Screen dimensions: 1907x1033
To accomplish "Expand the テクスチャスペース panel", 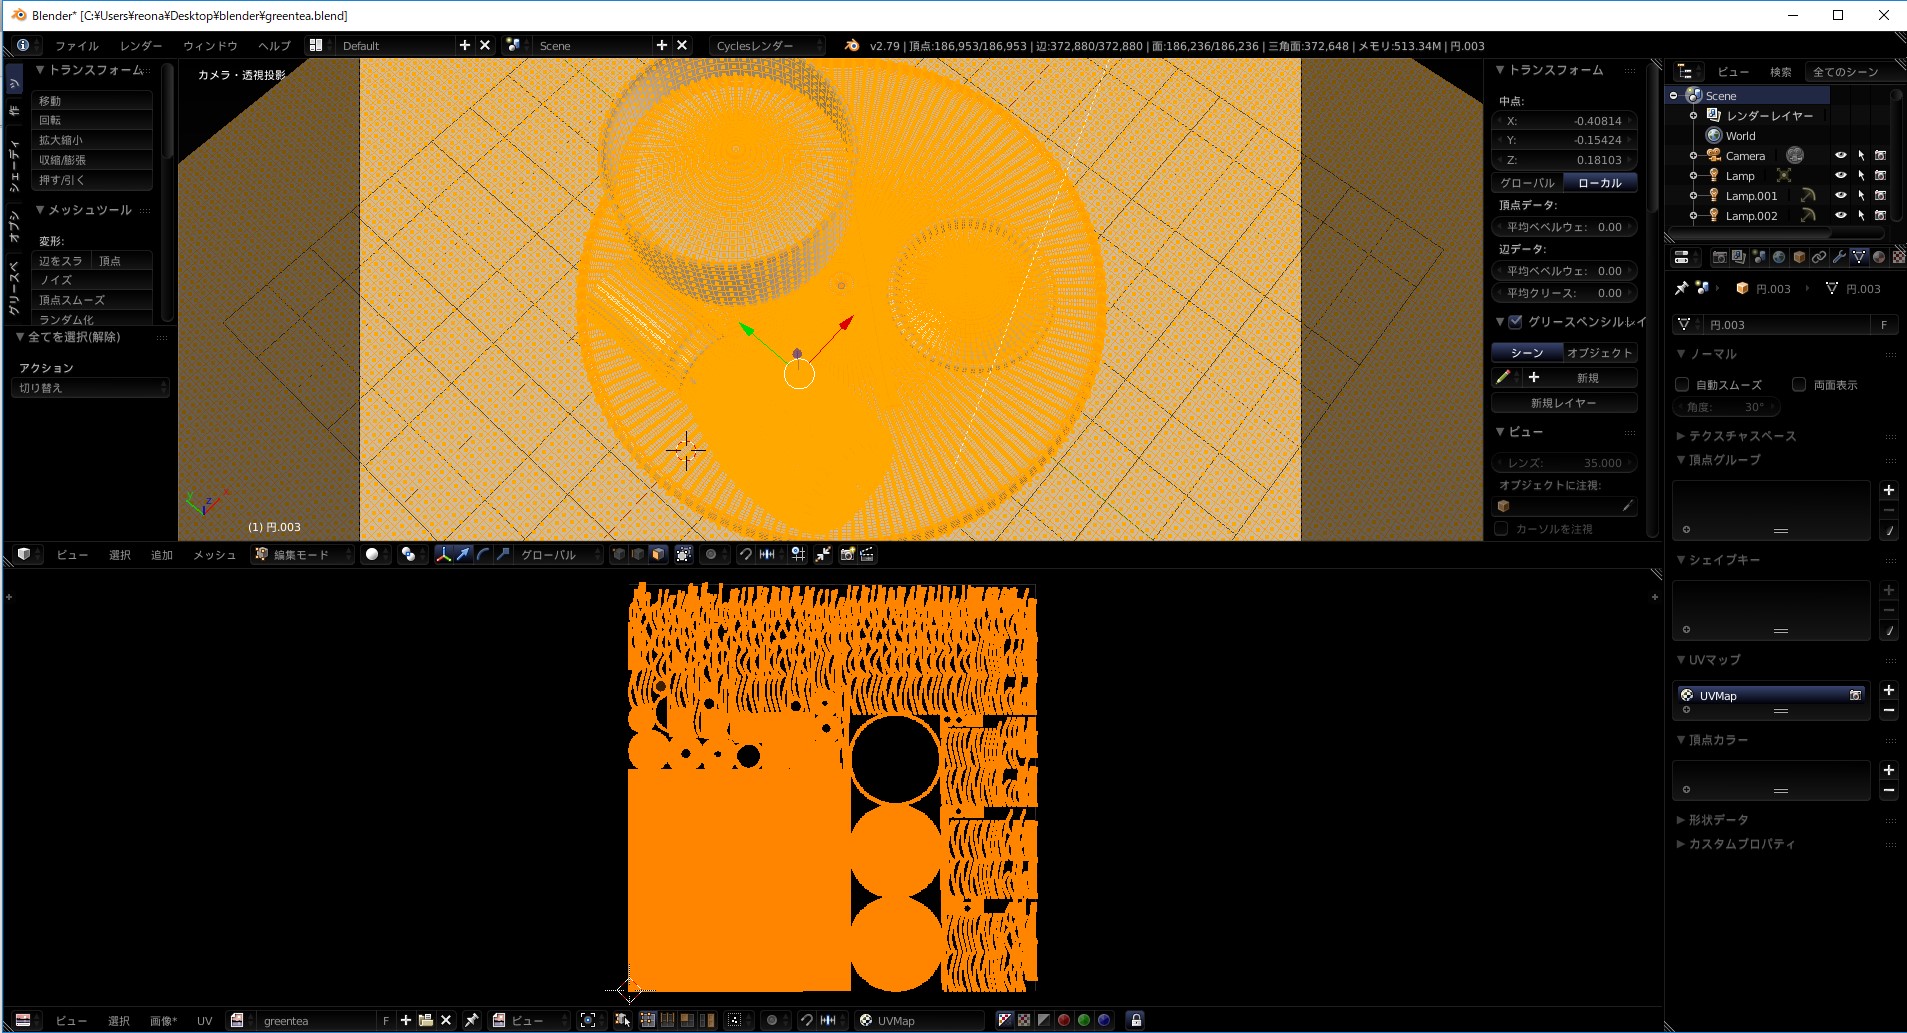I will point(1741,436).
